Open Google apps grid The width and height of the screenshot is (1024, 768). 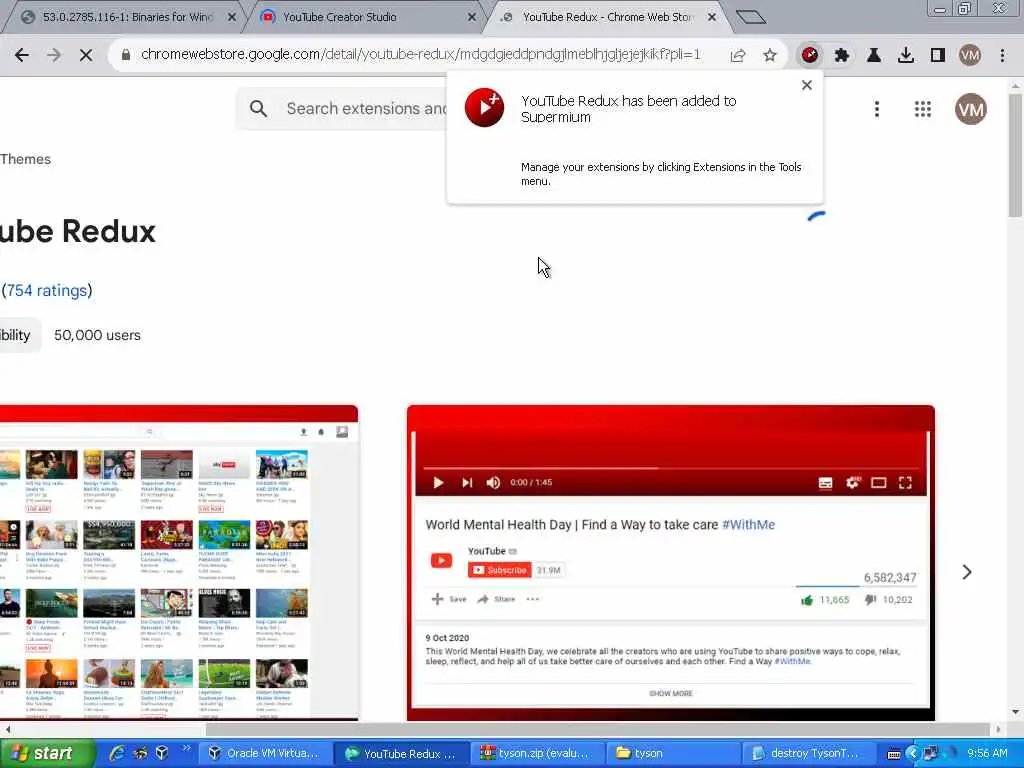tap(923, 109)
